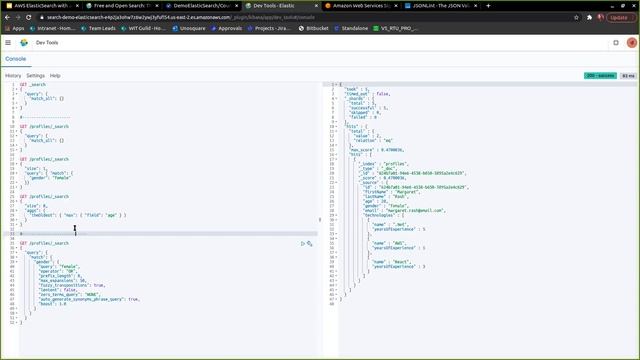The width and height of the screenshot is (640, 360).
Task: Click the response time badge
Action: point(628,76)
